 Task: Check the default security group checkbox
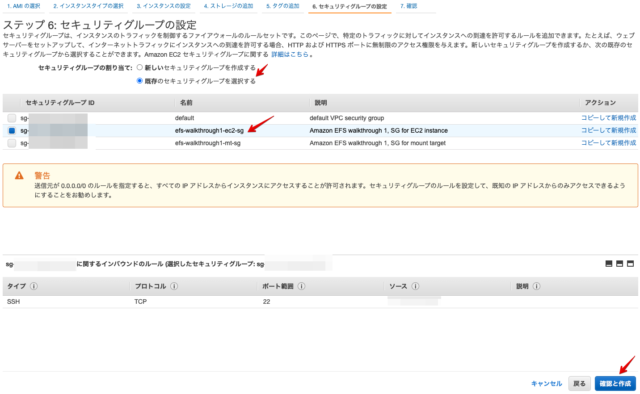[x=11, y=118]
